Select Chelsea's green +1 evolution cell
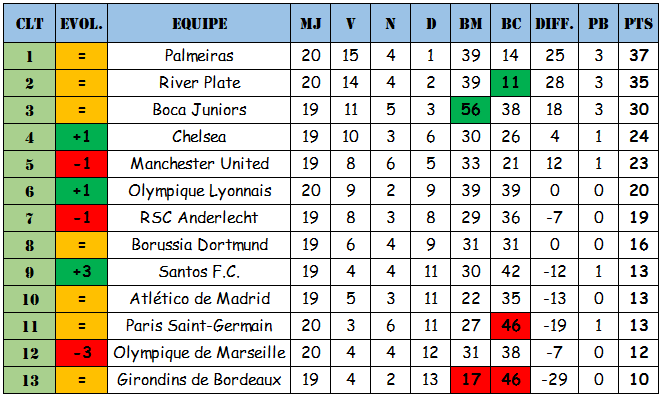 point(81,137)
